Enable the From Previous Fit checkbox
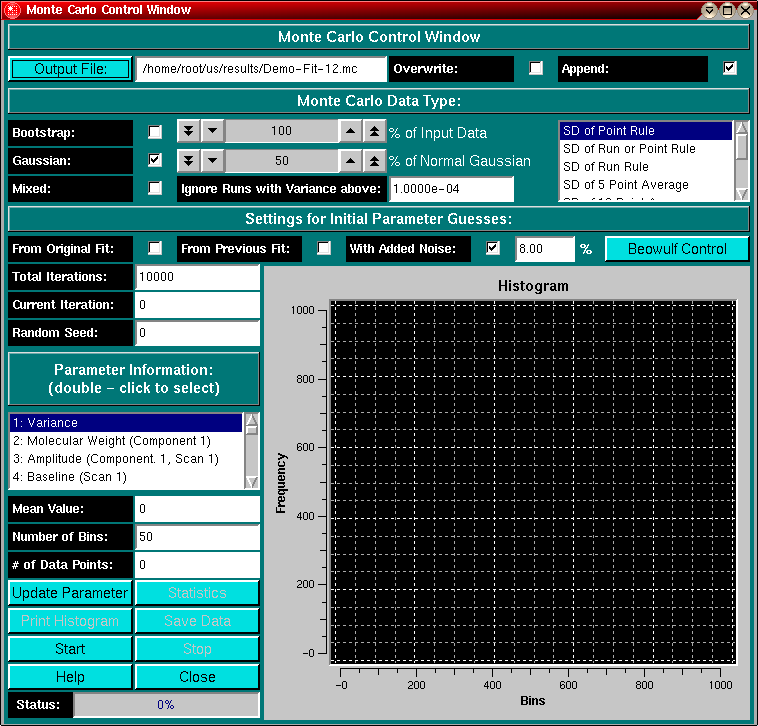This screenshot has width=758, height=726. point(324,249)
